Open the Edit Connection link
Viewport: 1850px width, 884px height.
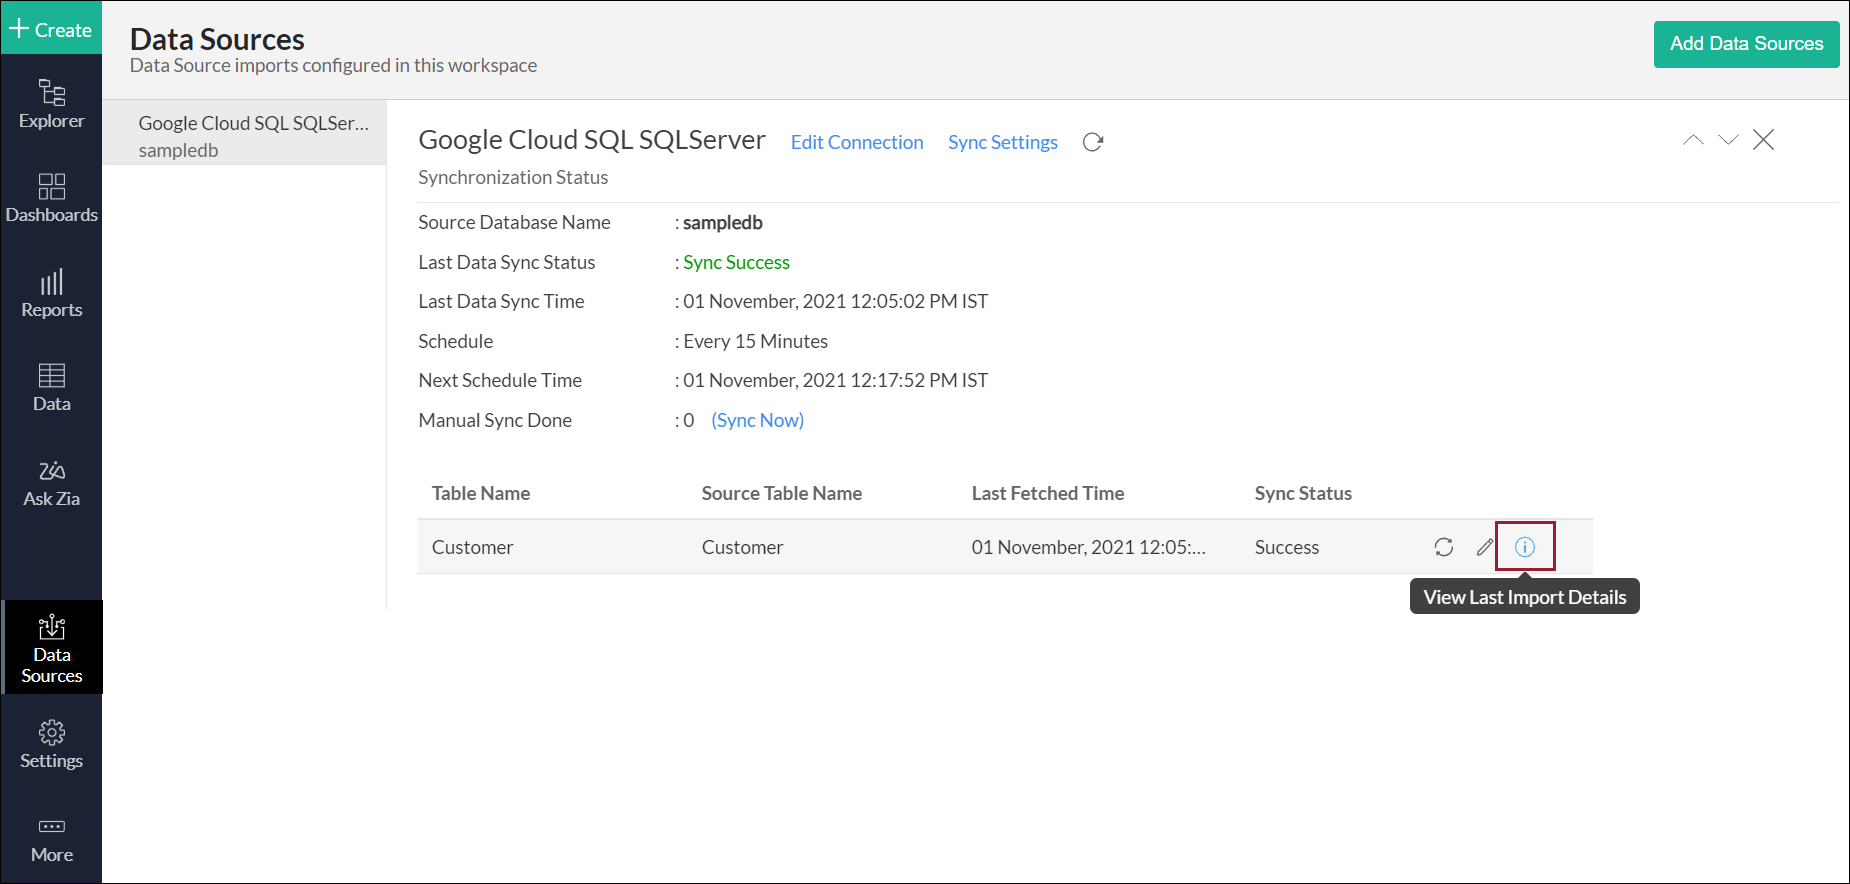(856, 142)
